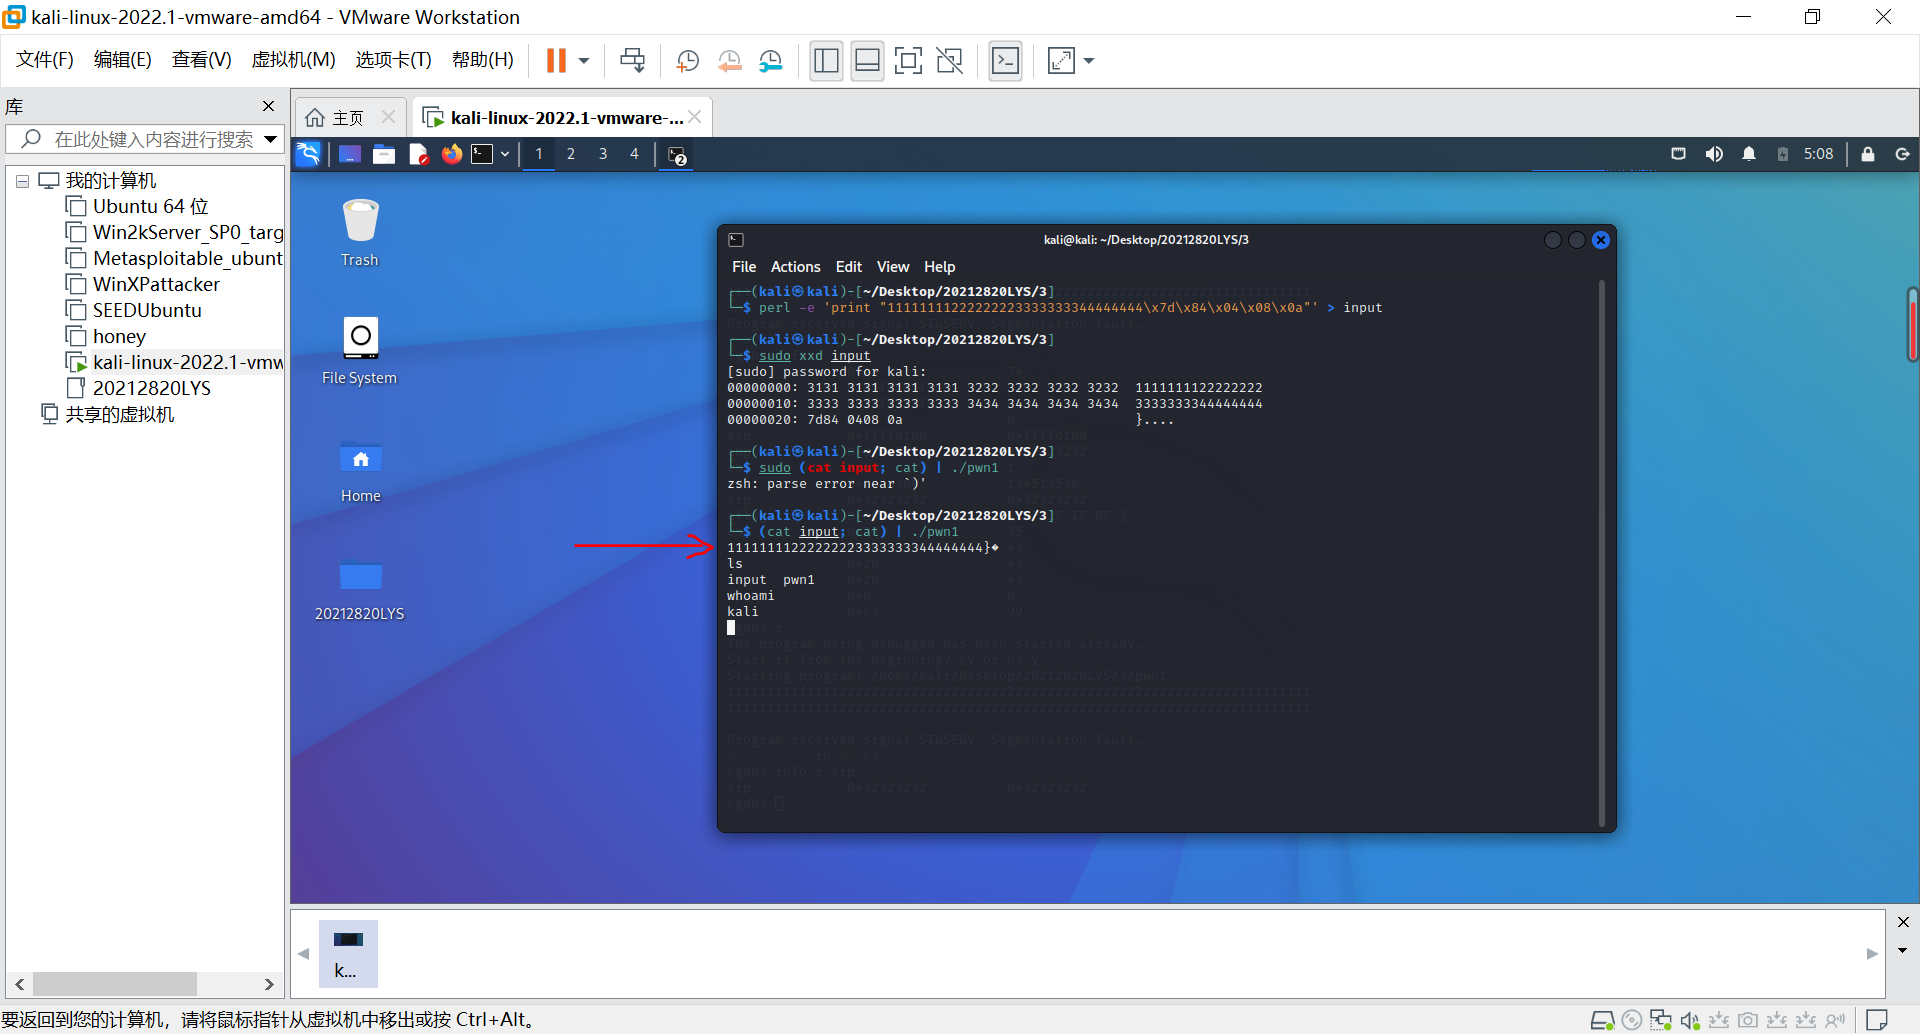This screenshot has height=1034, width=1920.
Task: Click the Kali notifications bell icon
Action: pyautogui.click(x=1749, y=154)
